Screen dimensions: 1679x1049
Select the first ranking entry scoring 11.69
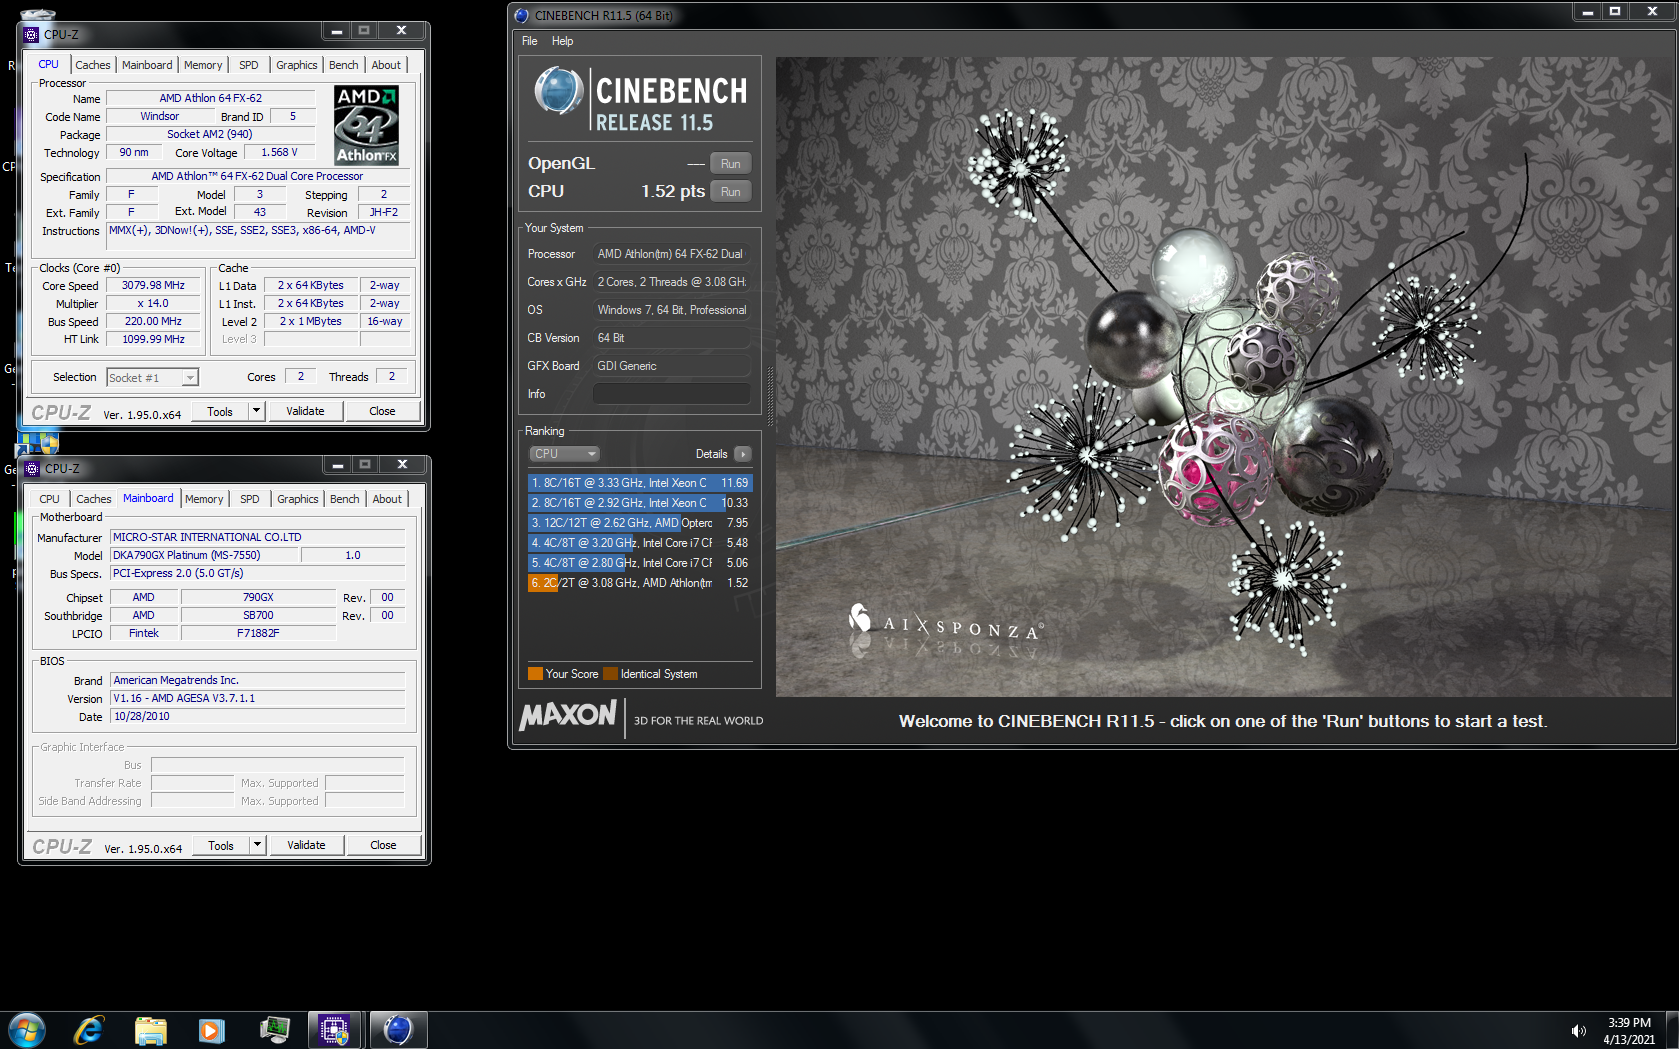pos(640,483)
